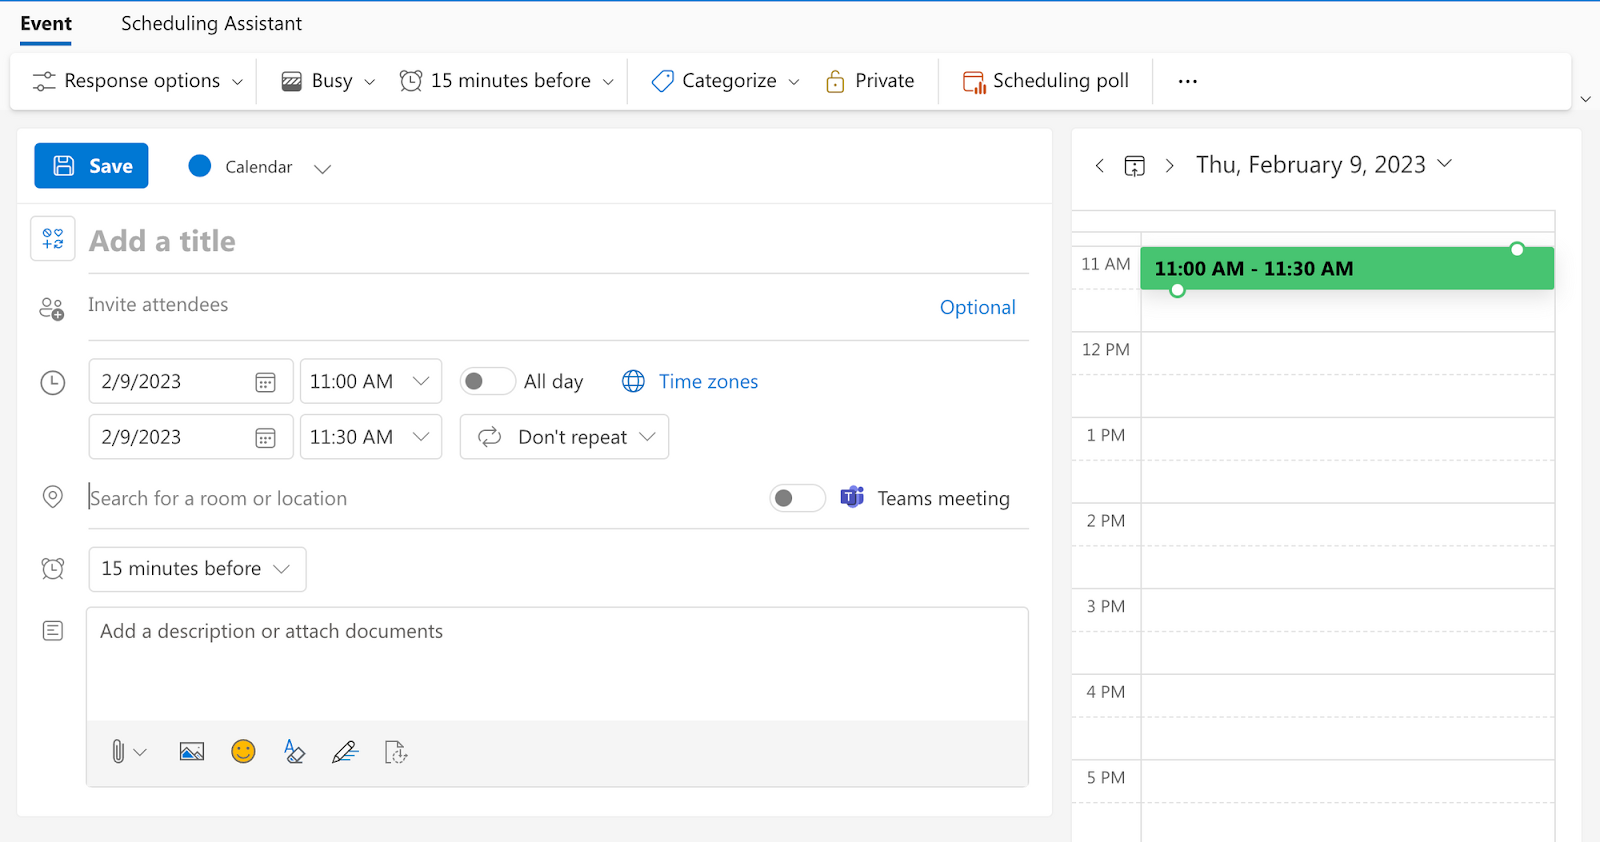Insert an emoji in the description
This screenshot has width=1600, height=842.
point(243,751)
